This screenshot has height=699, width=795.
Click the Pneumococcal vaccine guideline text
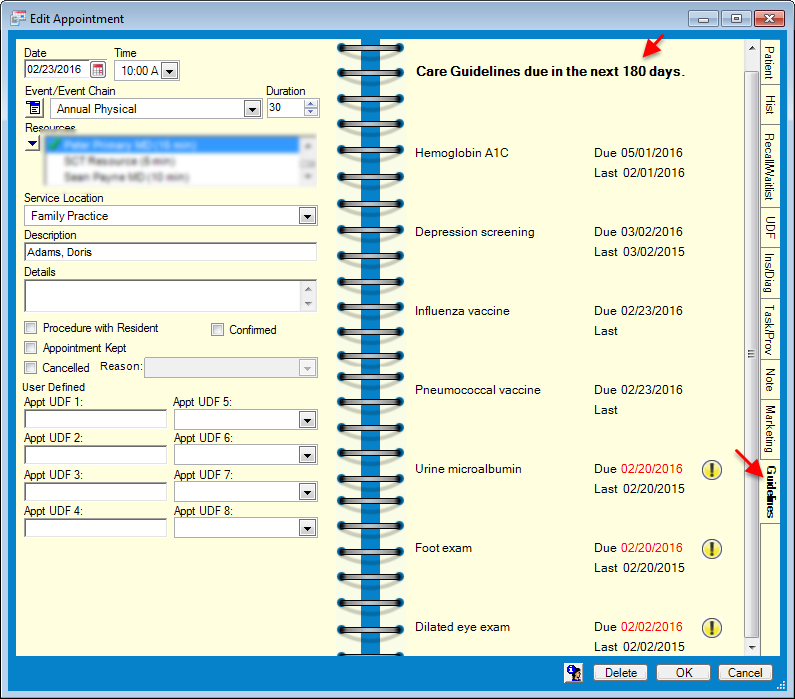478,390
